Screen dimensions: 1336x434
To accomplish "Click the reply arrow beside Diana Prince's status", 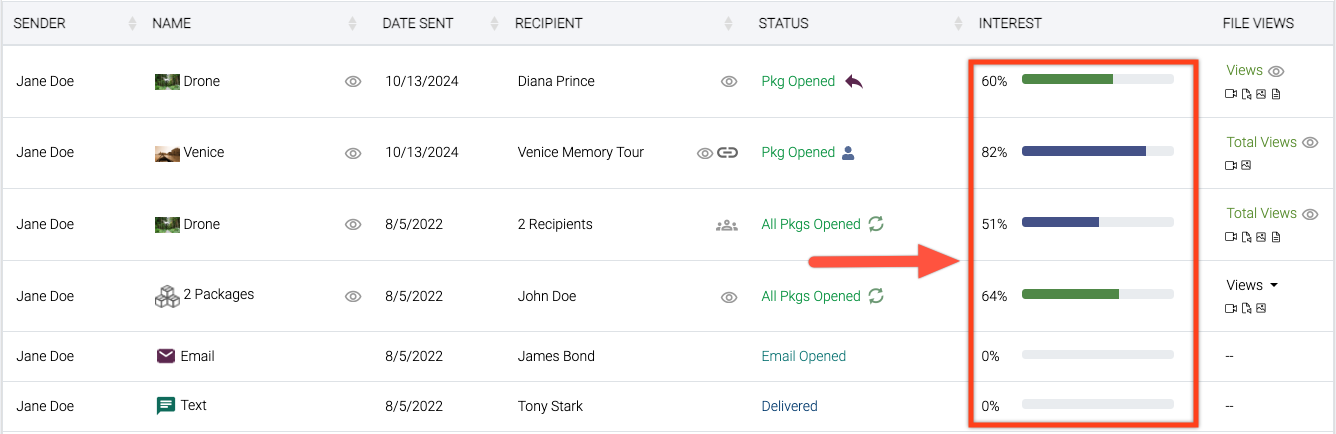I will 854,82.
